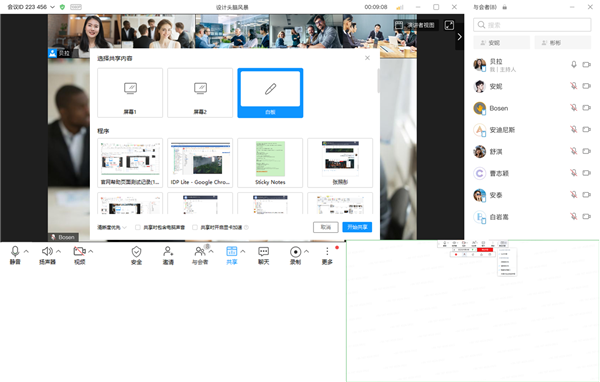This screenshot has height=382, width=600.
Task: Open the 更多 three-dot menu
Action: tap(327, 255)
